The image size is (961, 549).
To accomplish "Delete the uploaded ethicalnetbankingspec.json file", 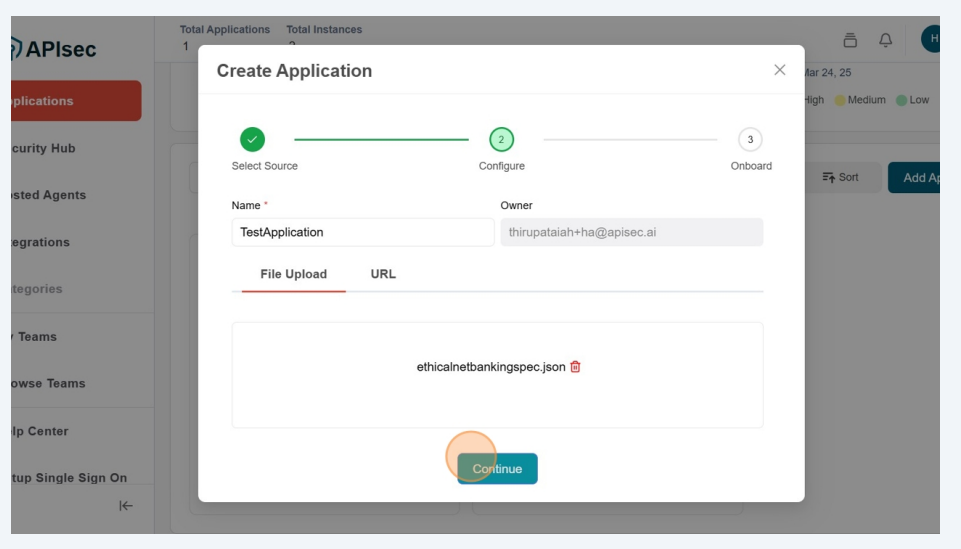I will click(575, 366).
